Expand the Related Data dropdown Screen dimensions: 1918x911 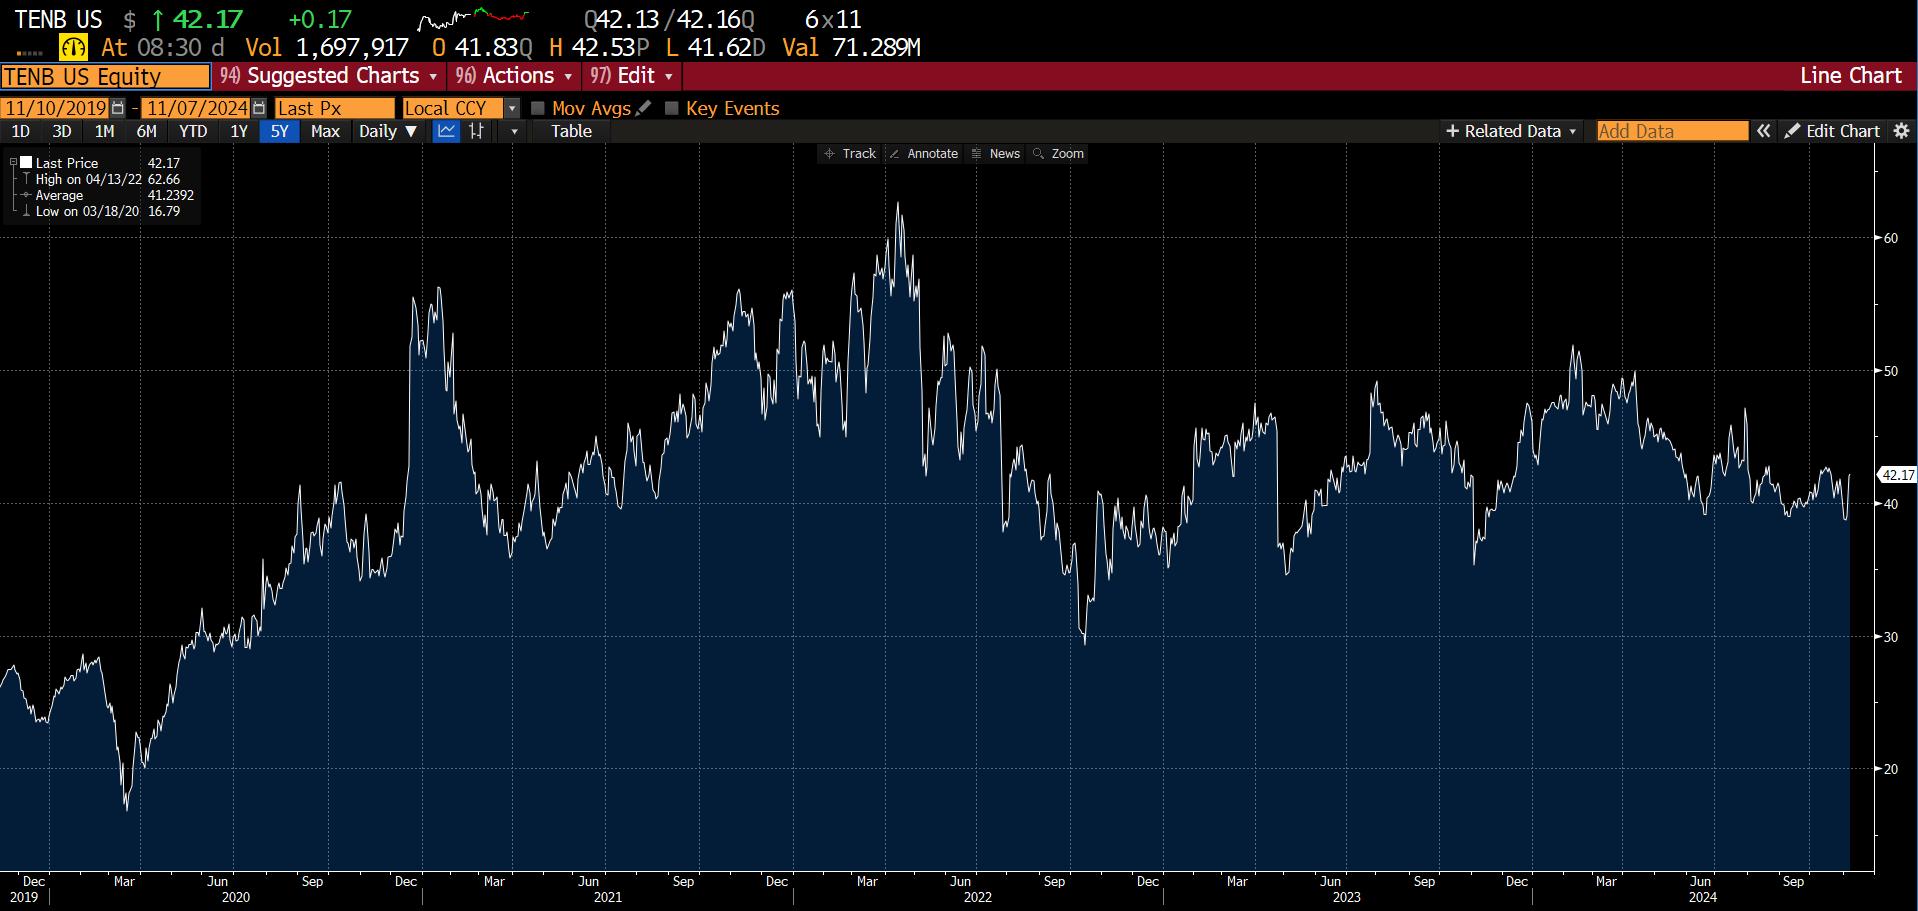[x=1511, y=131]
